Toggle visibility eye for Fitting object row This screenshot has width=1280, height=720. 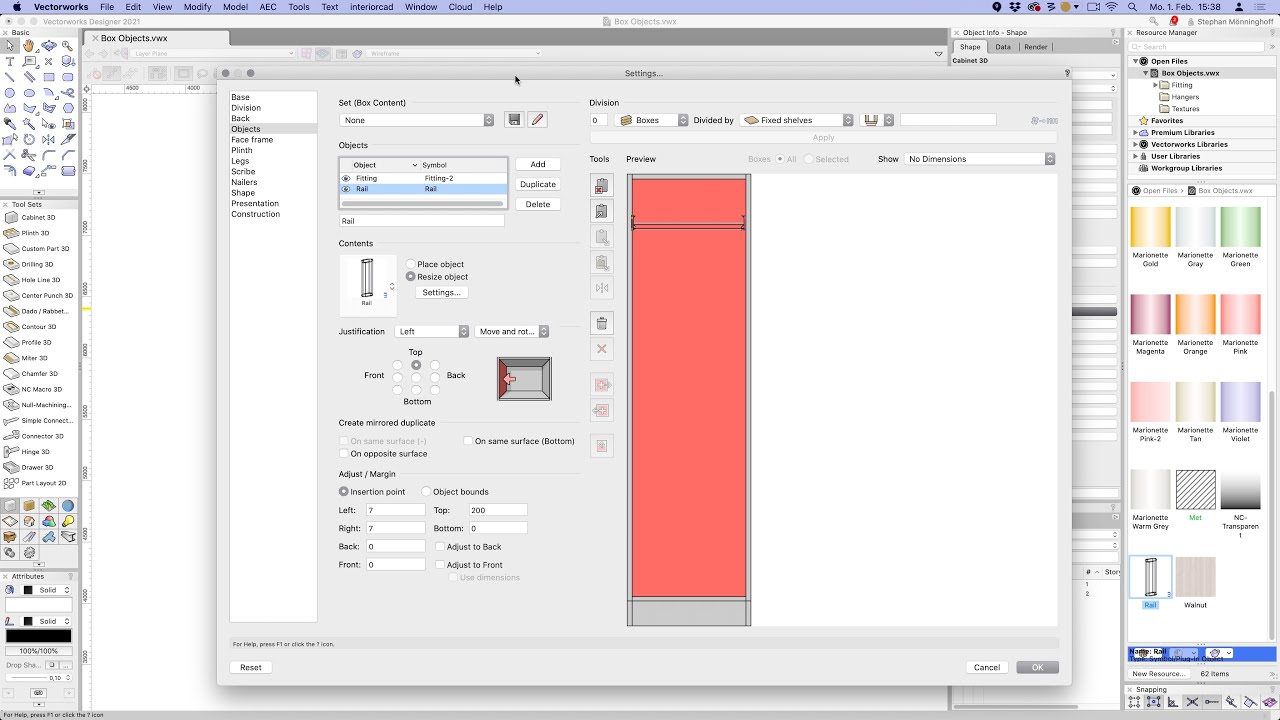click(346, 178)
